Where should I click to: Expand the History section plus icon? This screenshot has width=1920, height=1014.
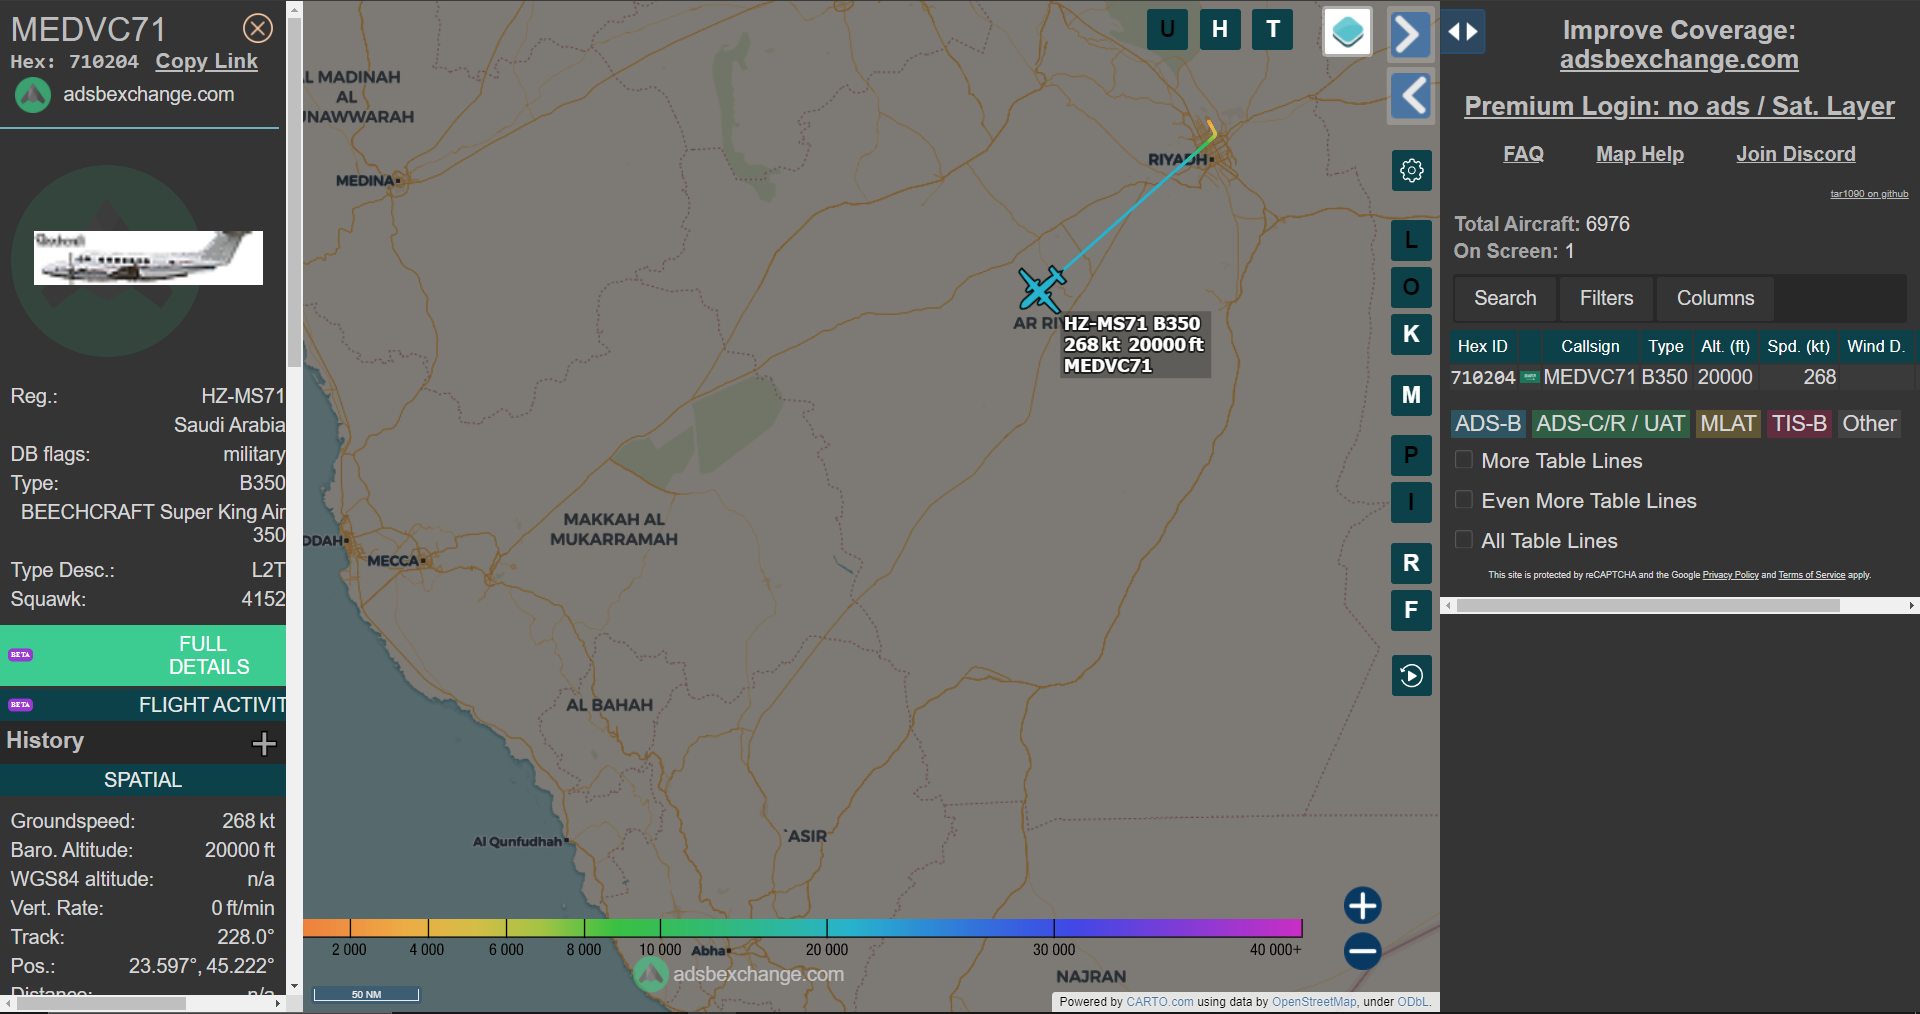click(264, 743)
